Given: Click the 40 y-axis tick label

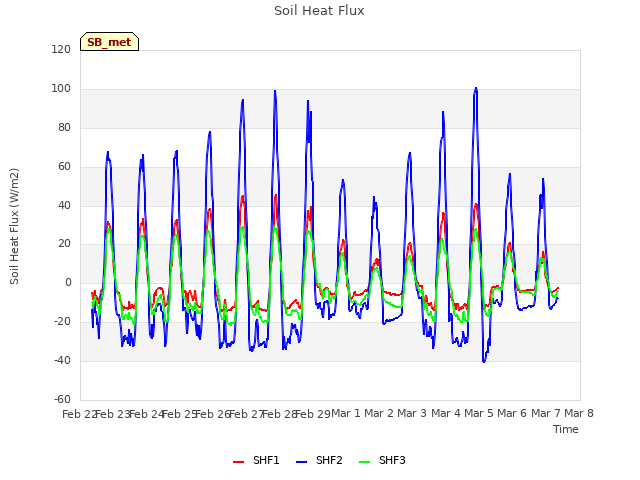Looking at the screenshot, I should pos(64,205).
